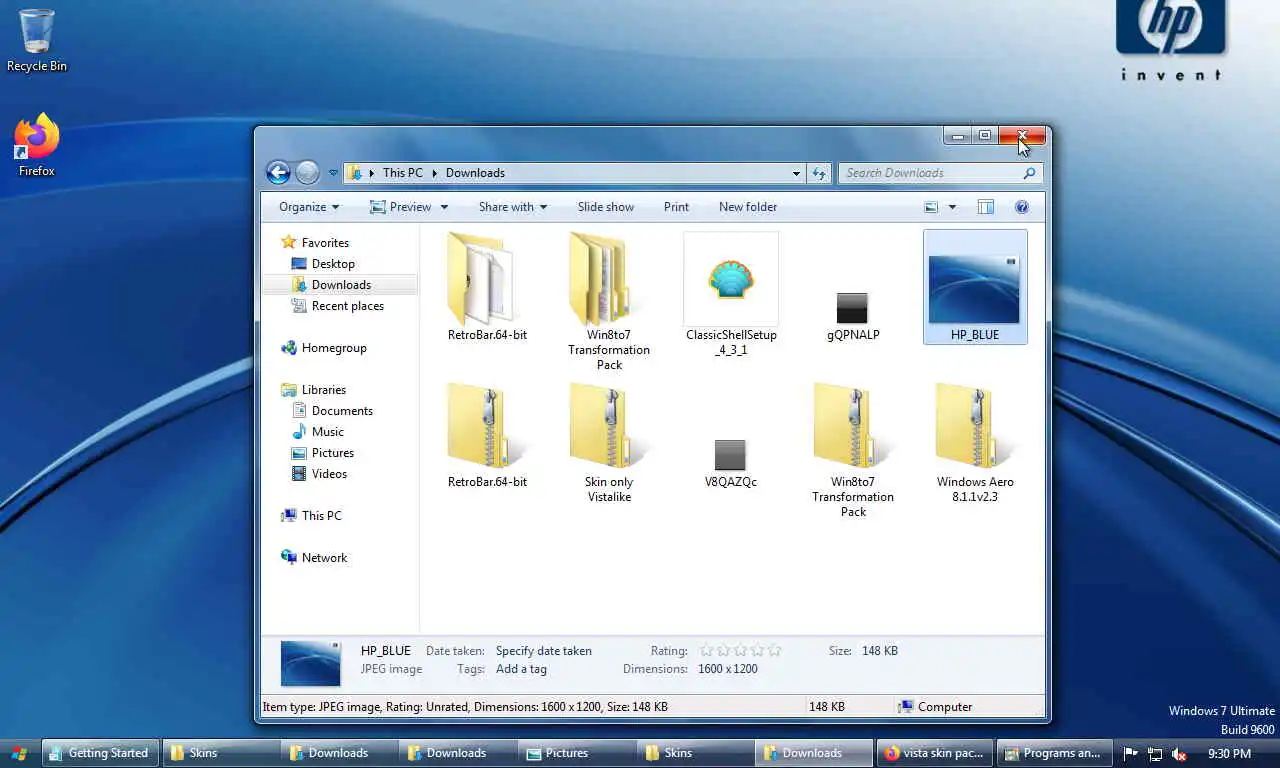1280x768 pixels.
Task: Select the HP_BLUE image thumbnail
Action: 975,288
